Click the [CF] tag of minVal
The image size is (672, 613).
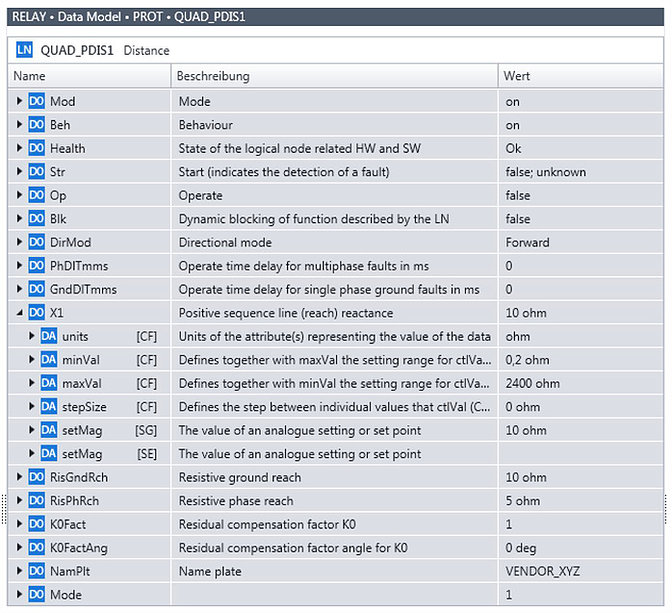(147, 360)
